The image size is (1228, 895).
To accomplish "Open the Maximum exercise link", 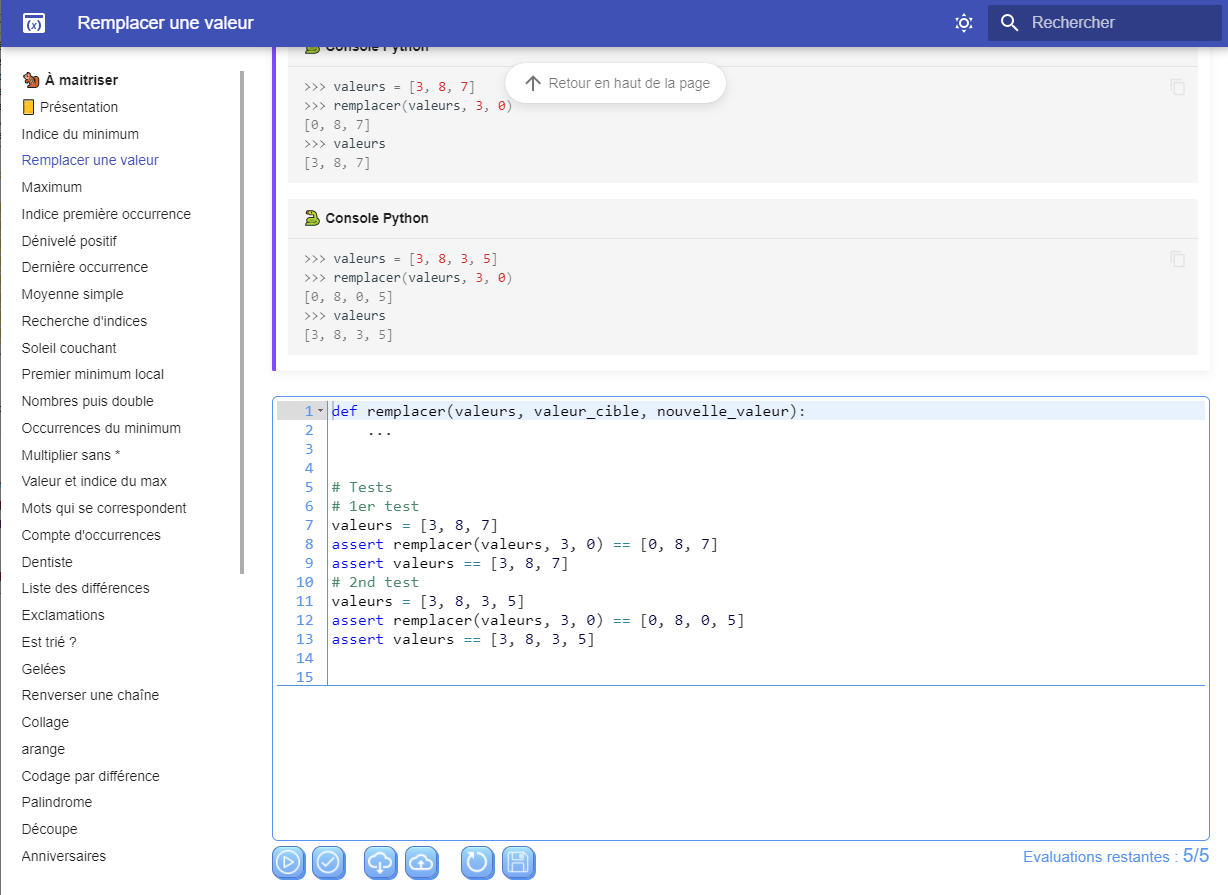I will [x=52, y=187].
